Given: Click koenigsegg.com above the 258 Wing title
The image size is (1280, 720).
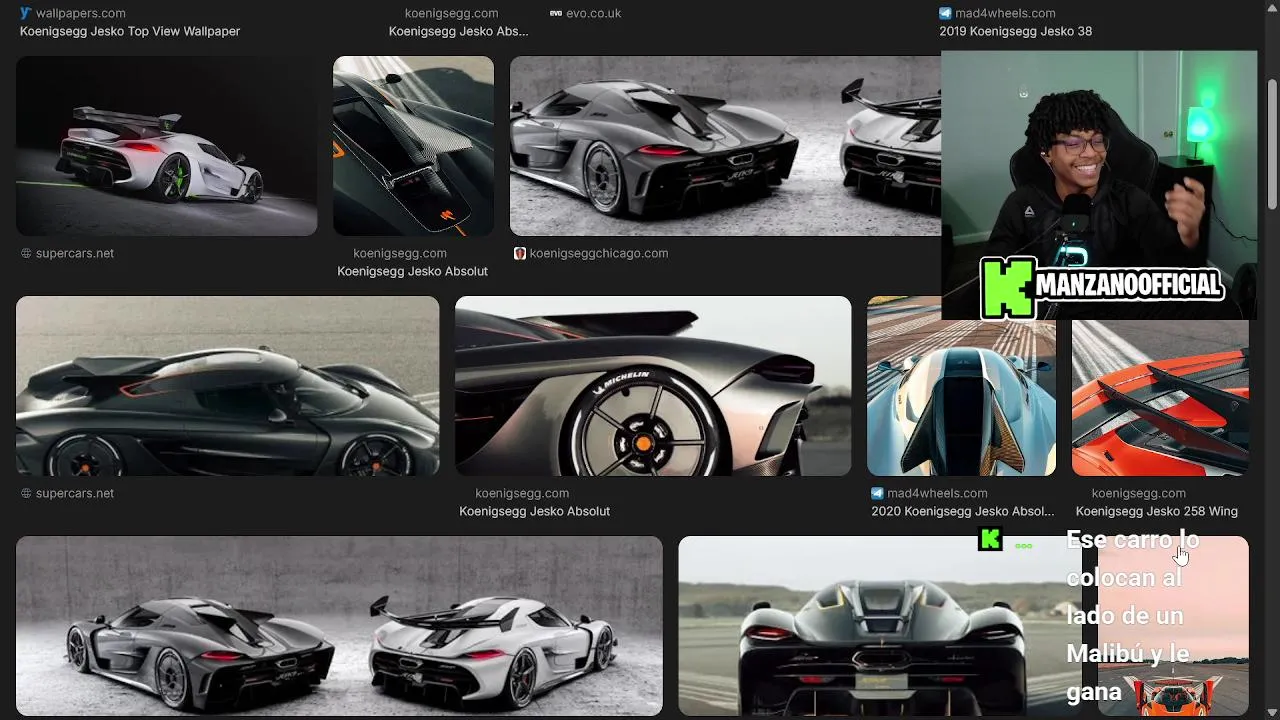Looking at the screenshot, I should tap(1138, 493).
